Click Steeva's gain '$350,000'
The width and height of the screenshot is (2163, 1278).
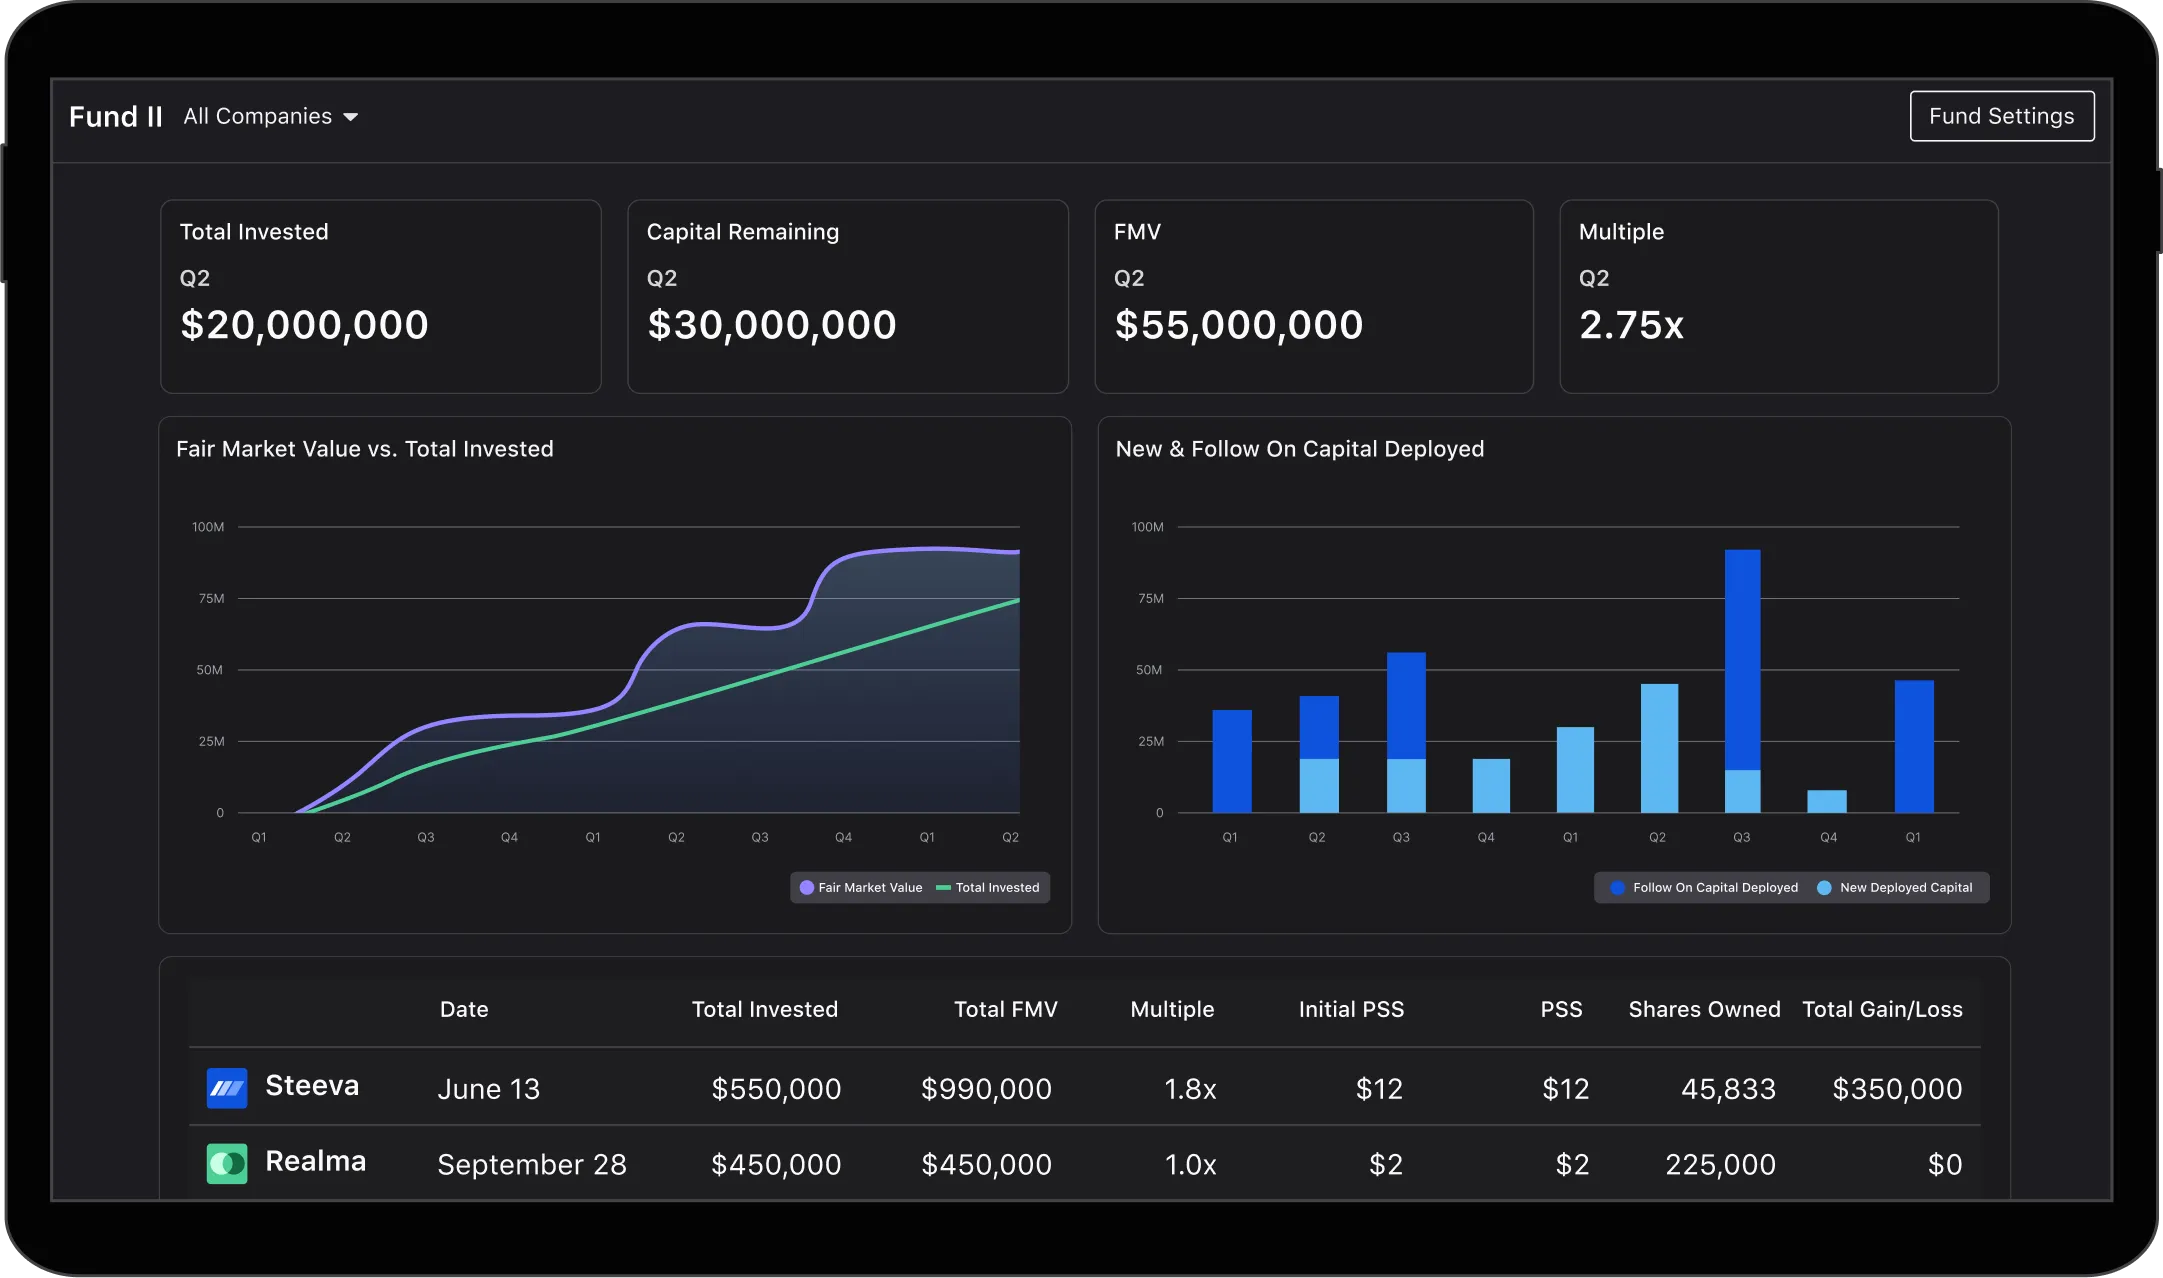click(x=1897, y=1089)
